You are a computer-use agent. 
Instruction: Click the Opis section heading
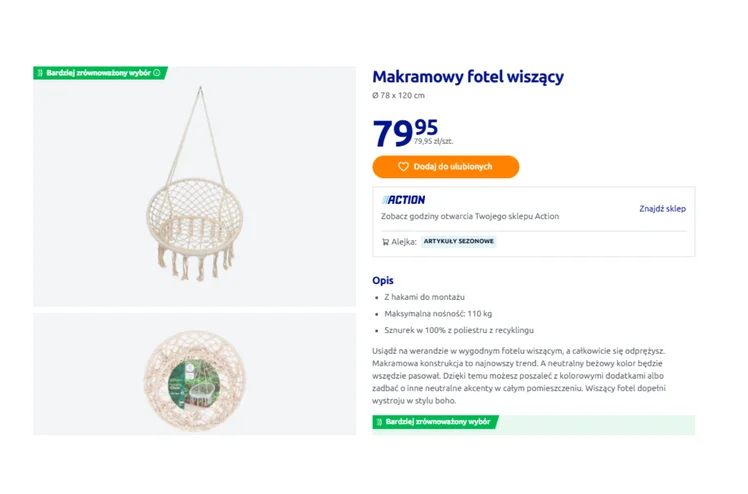382,280
